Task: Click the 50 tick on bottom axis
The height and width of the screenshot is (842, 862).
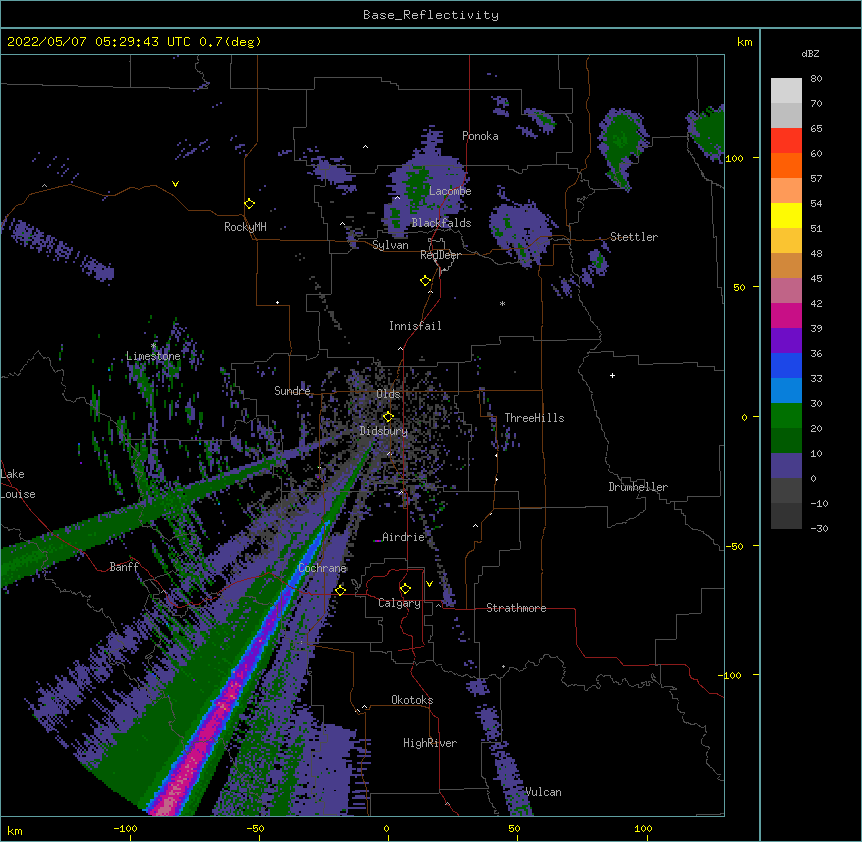Action: click(514, 828)
